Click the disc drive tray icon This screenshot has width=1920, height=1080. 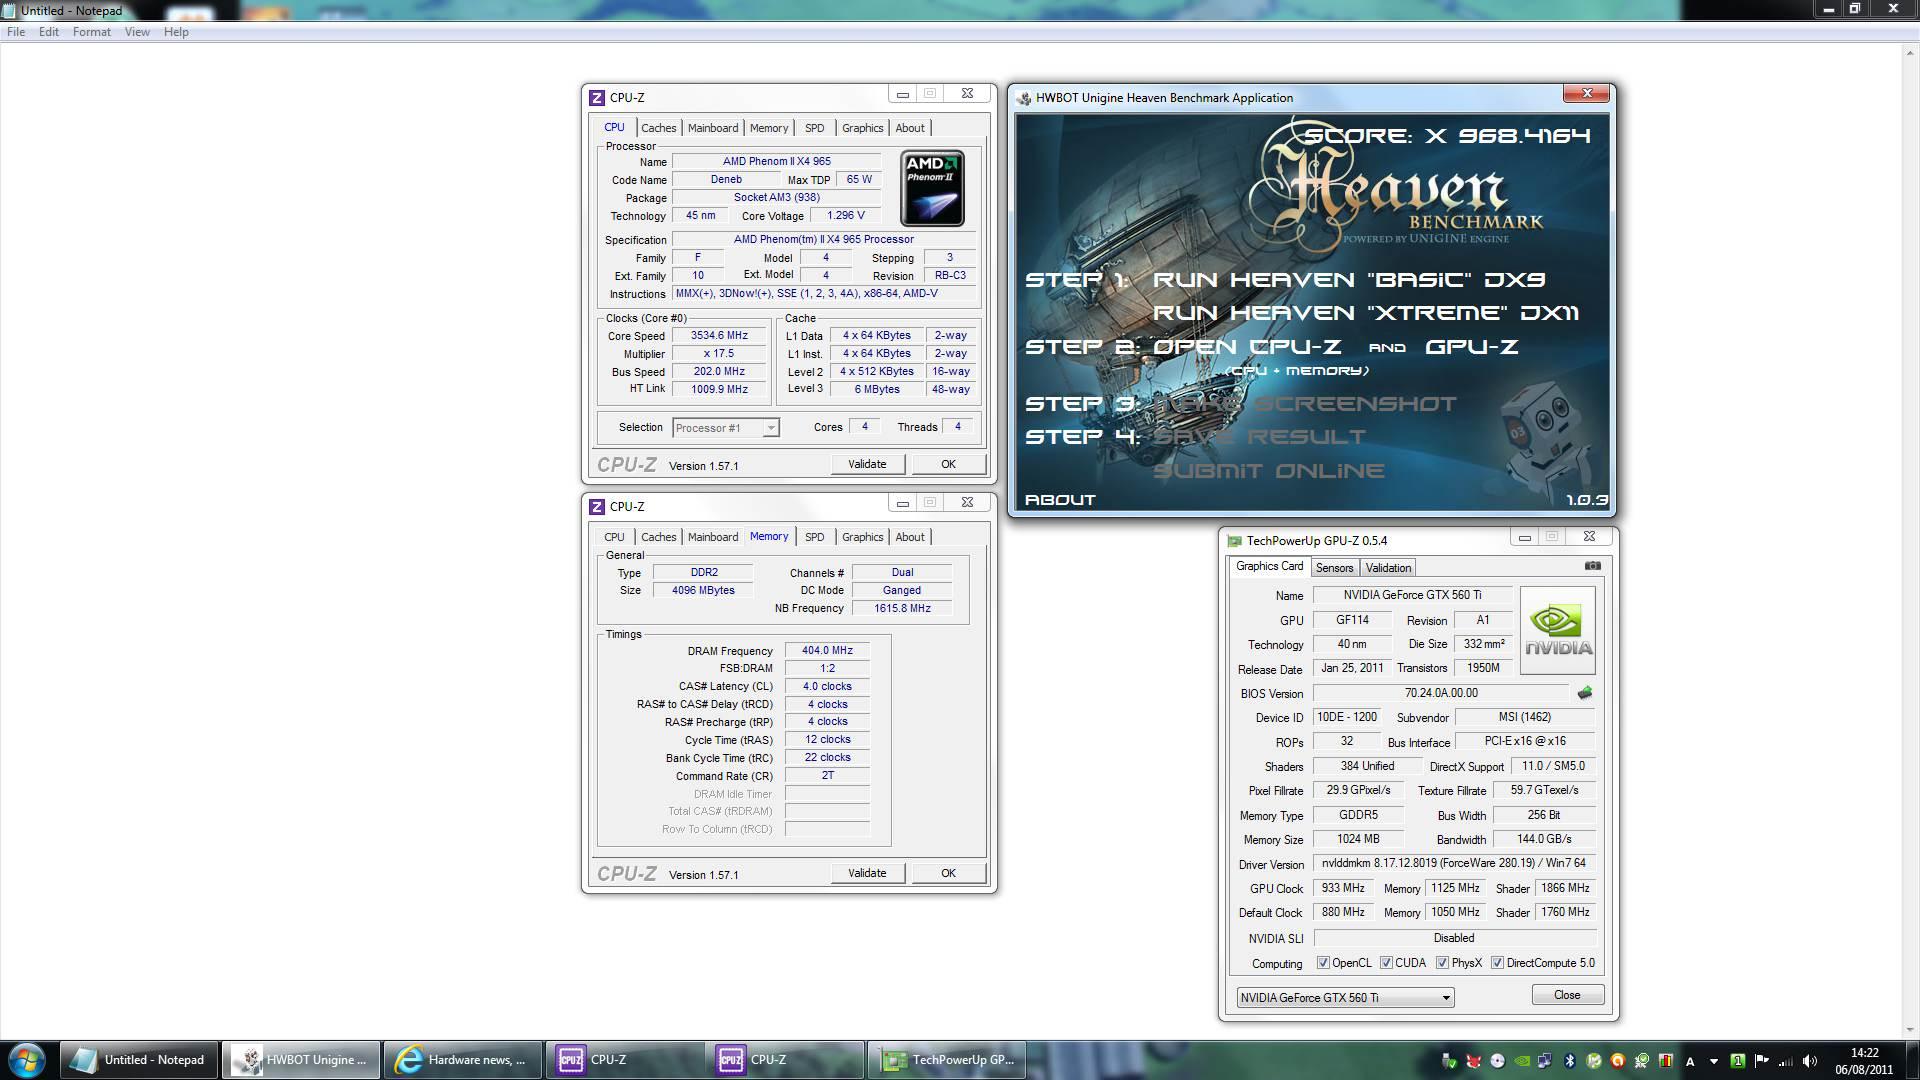(1497, 1061)
